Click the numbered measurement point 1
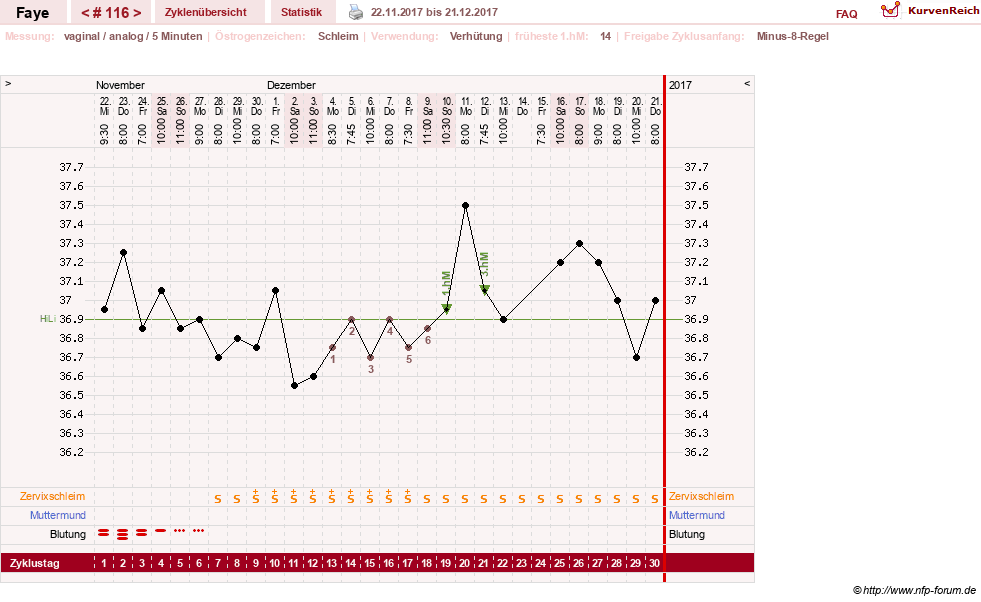 pos(332,347)
